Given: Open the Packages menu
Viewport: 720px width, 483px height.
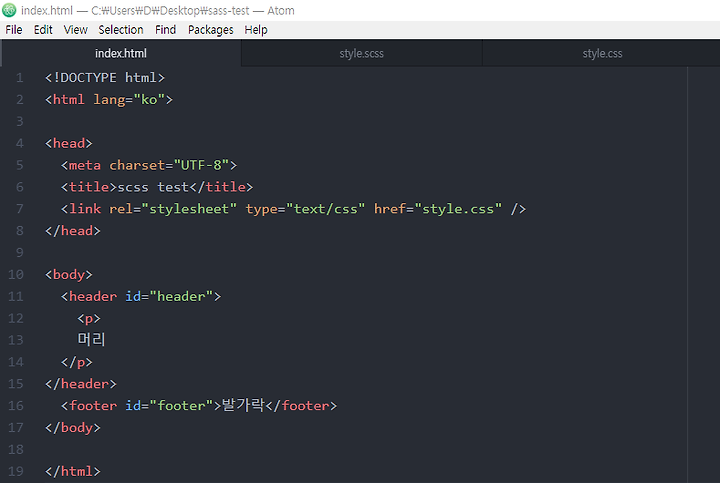Looking at the screenshot, I should [211, 30].
